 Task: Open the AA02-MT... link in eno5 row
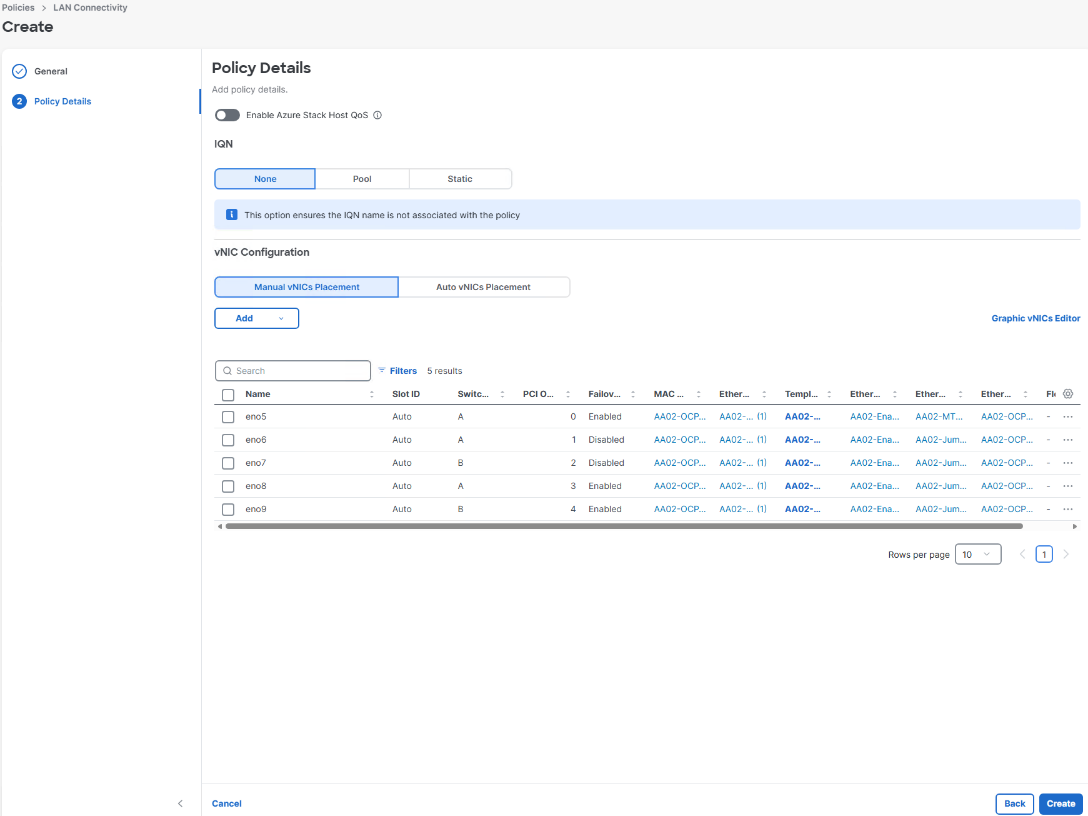[x=939, y=417]
